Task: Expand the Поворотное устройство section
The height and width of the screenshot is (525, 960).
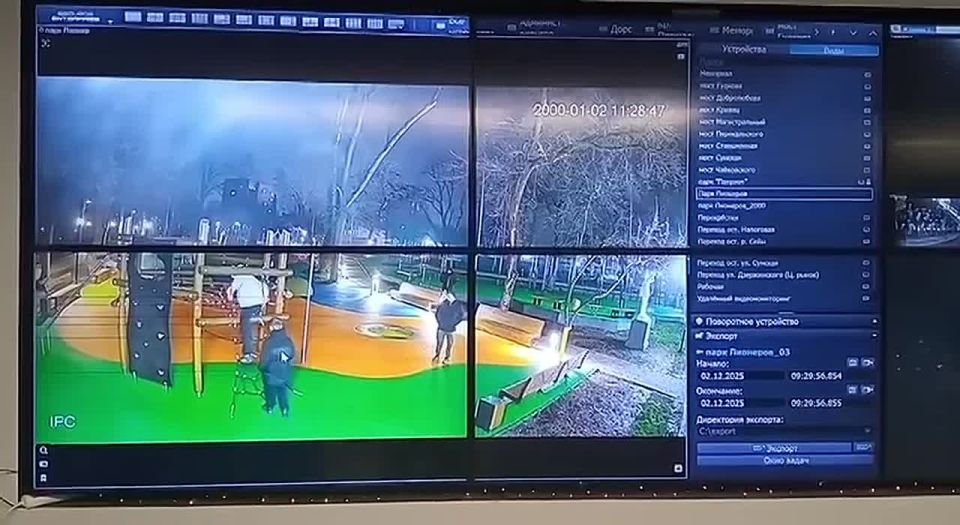Action: tap(876, 321)
